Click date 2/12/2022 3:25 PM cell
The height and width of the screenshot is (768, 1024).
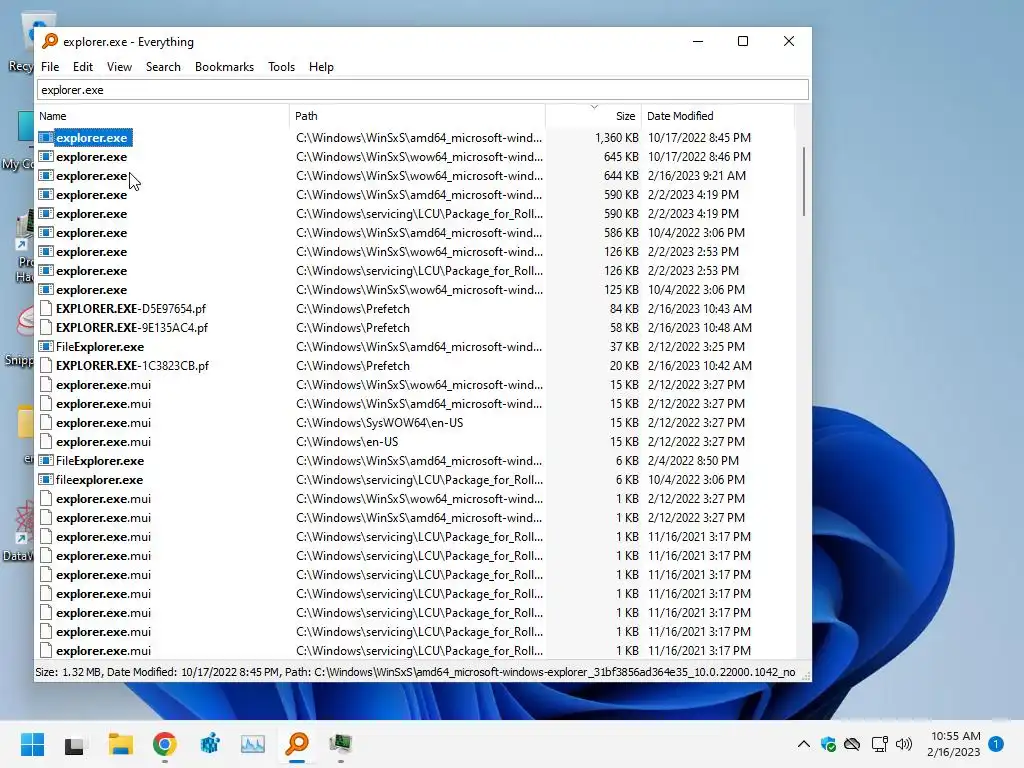click(696, 347)
